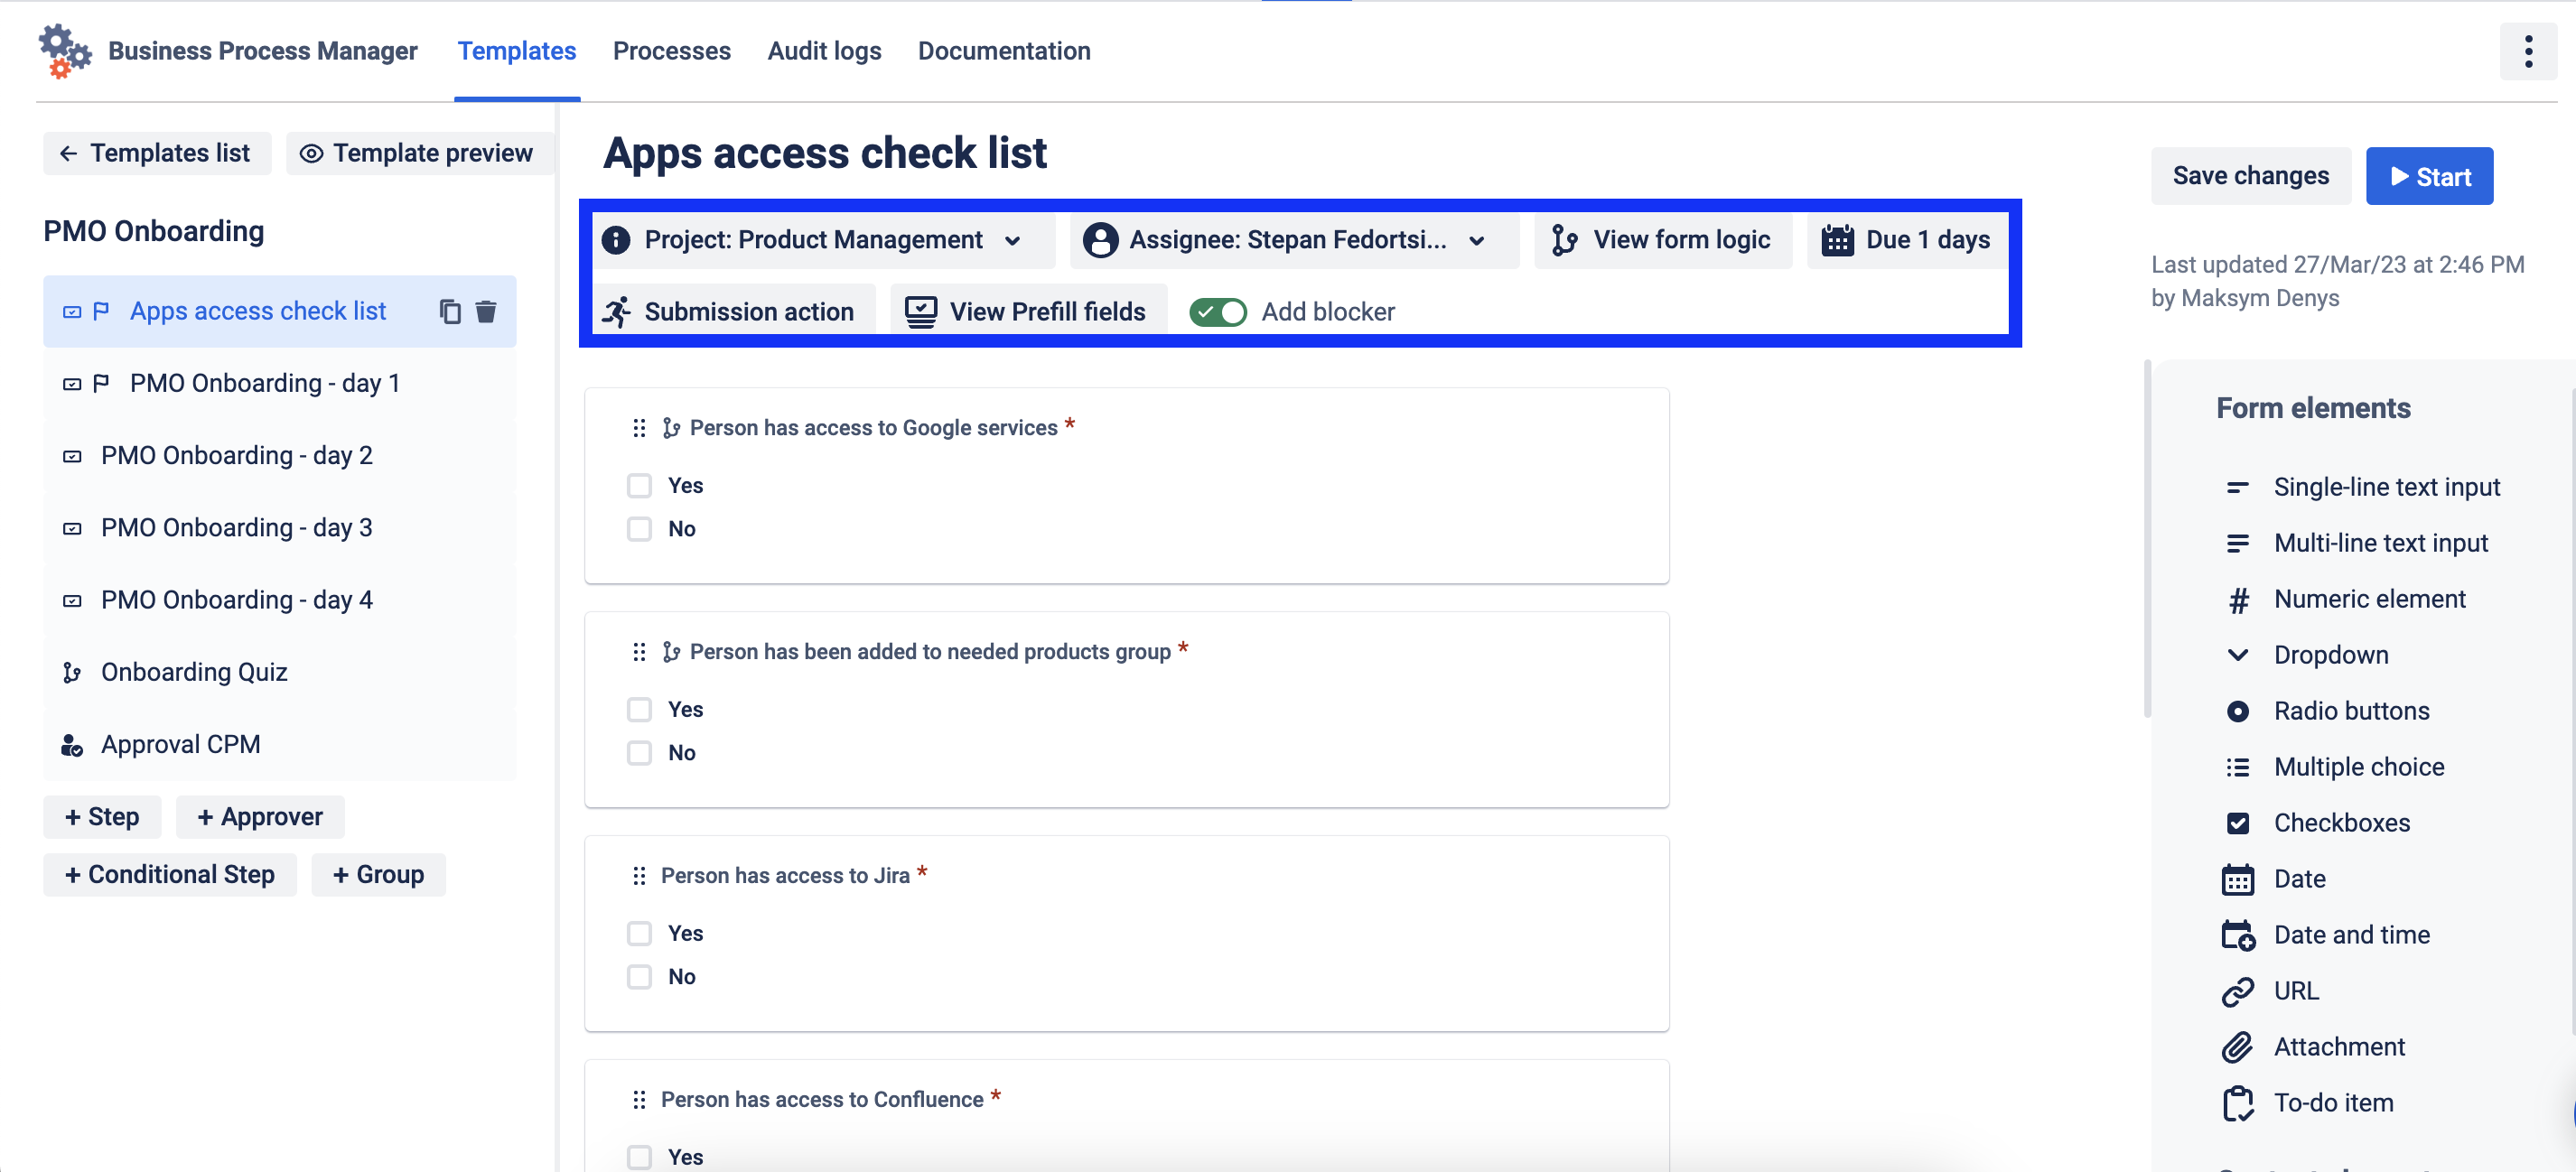
Task: Click the trash icon for Apps access check list
Action: tap(486, 312)
